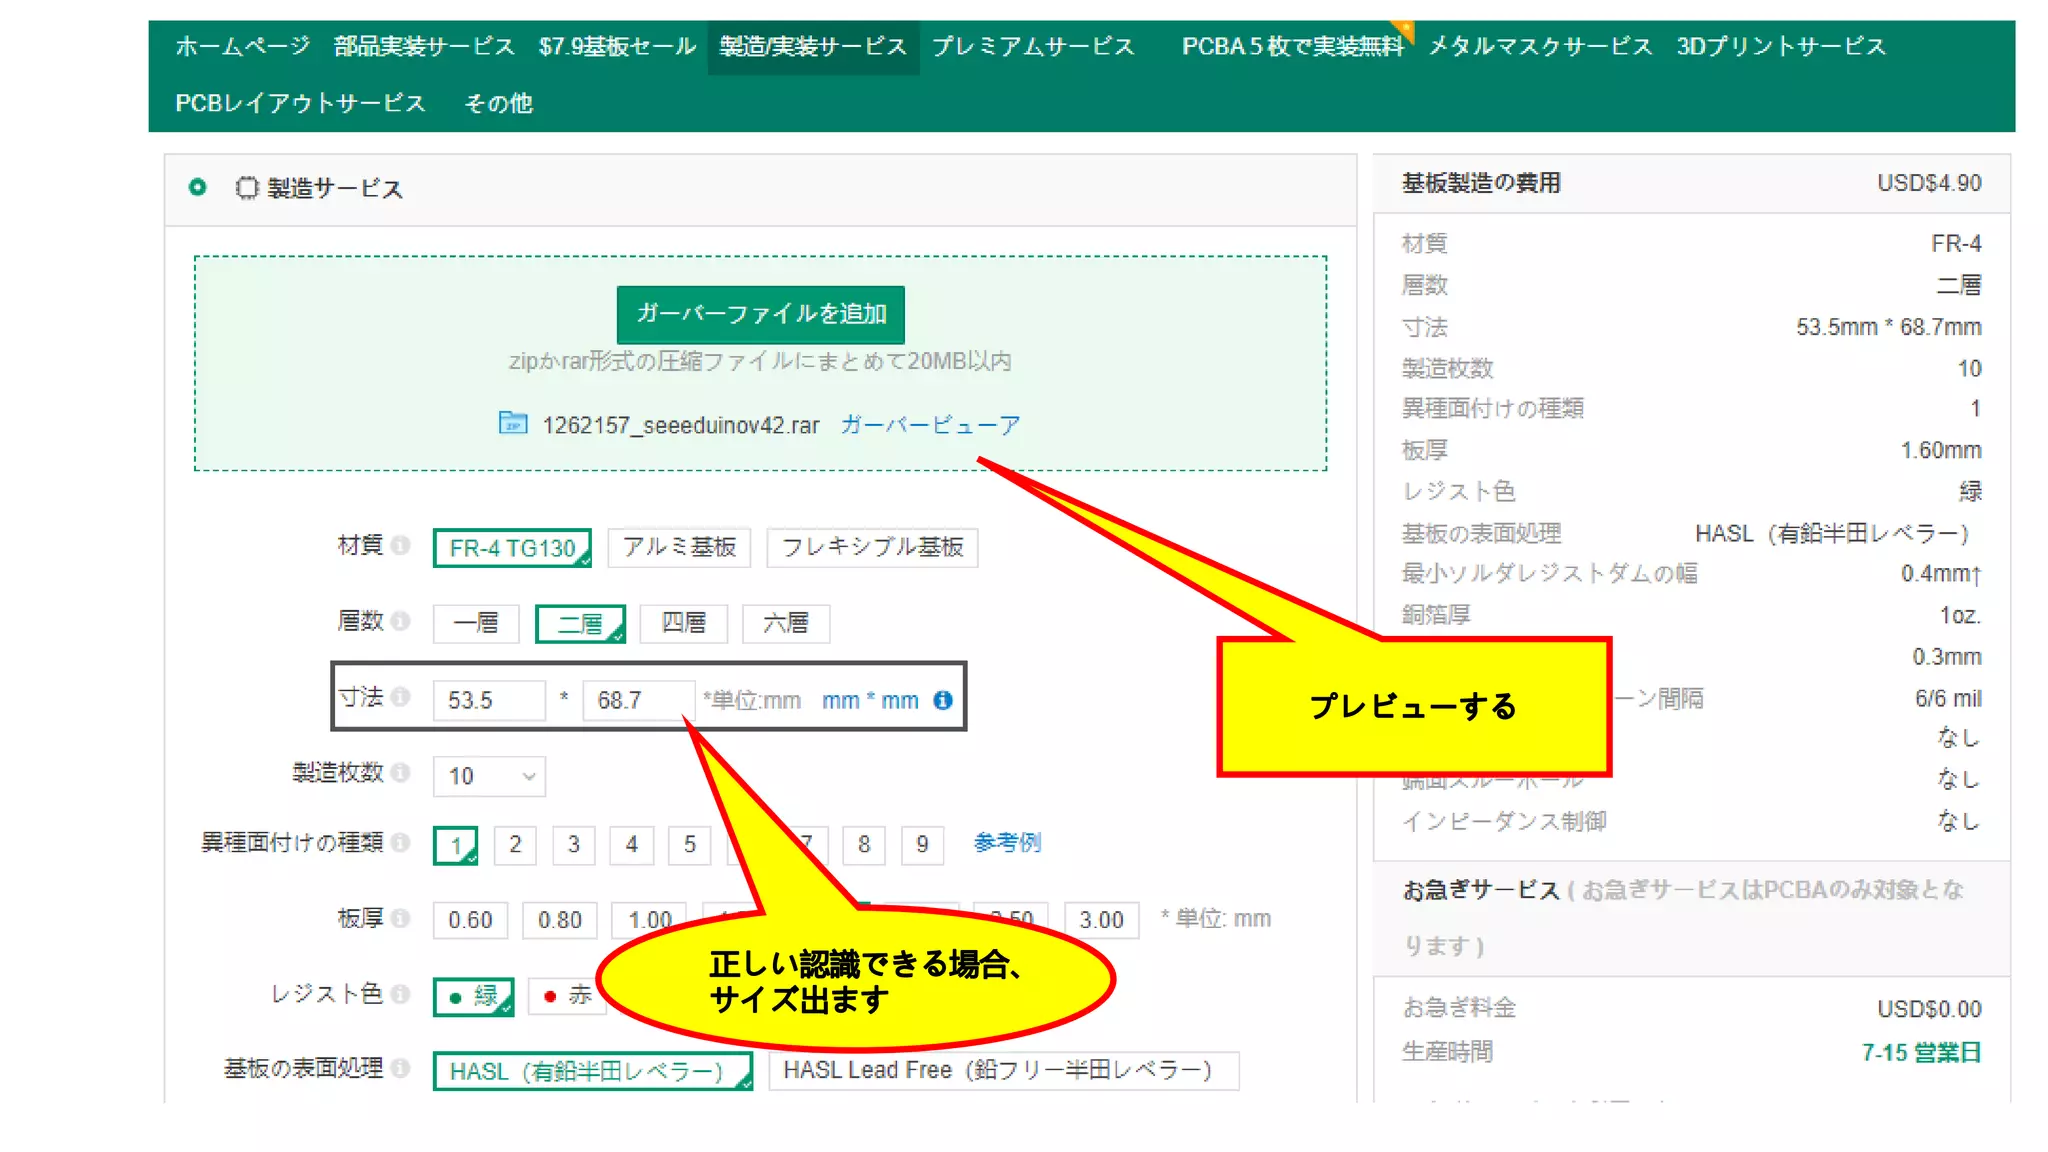Screen dimensions: 2048x1152
Task: Click the info icon beside 異種面付けの種類
Action: [401, 842]
